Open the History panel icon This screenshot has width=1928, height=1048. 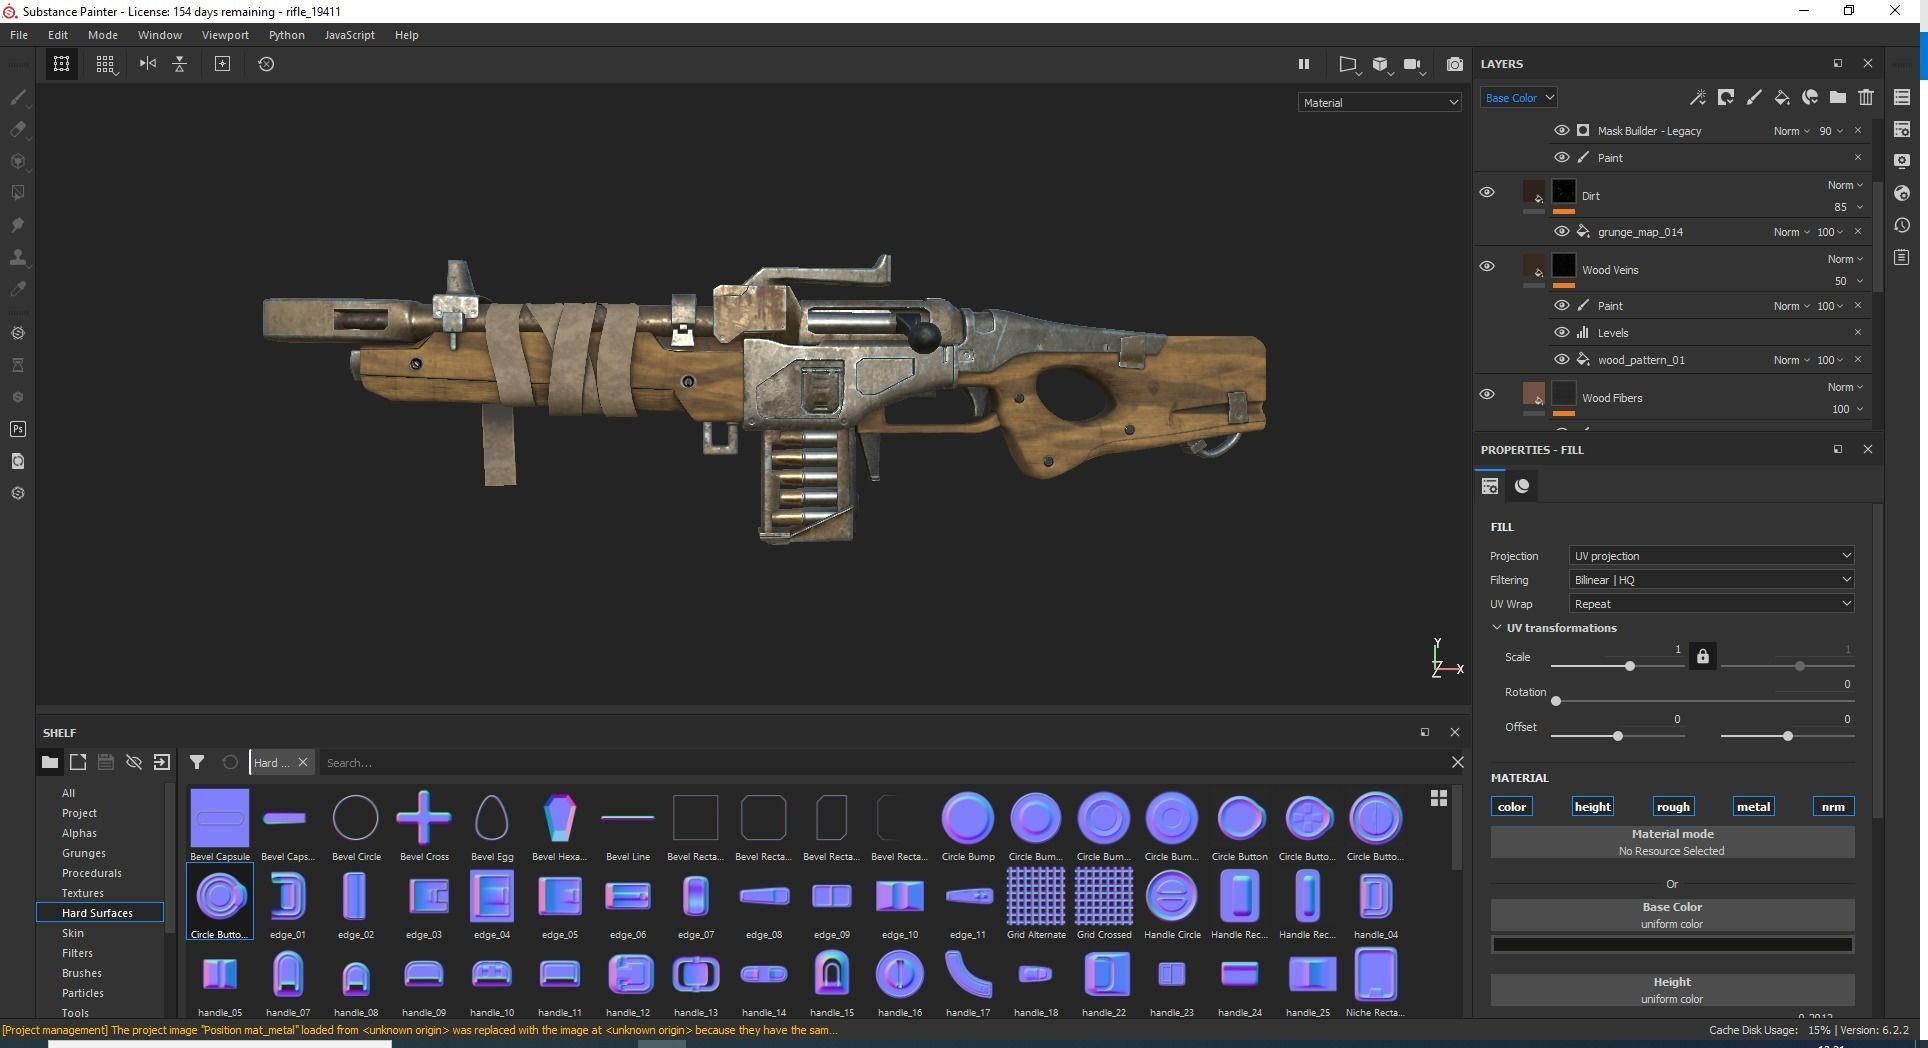[1902, 226]
